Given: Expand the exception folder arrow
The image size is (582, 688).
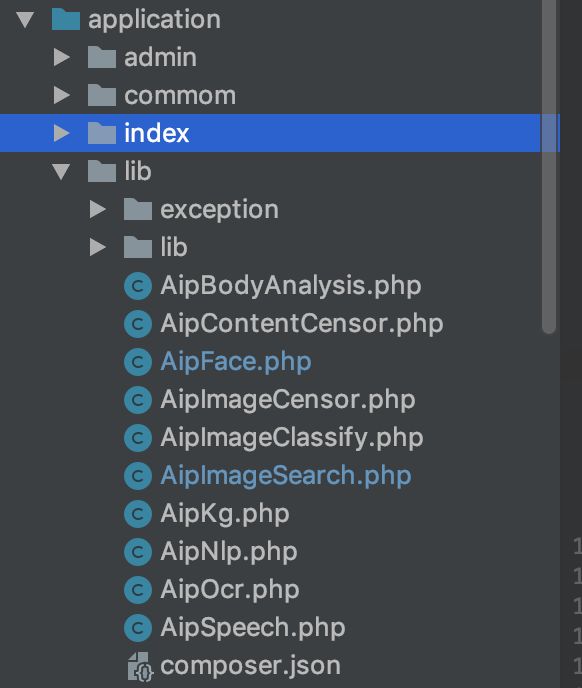Looking at the screenshot, I should click(97, 209).
